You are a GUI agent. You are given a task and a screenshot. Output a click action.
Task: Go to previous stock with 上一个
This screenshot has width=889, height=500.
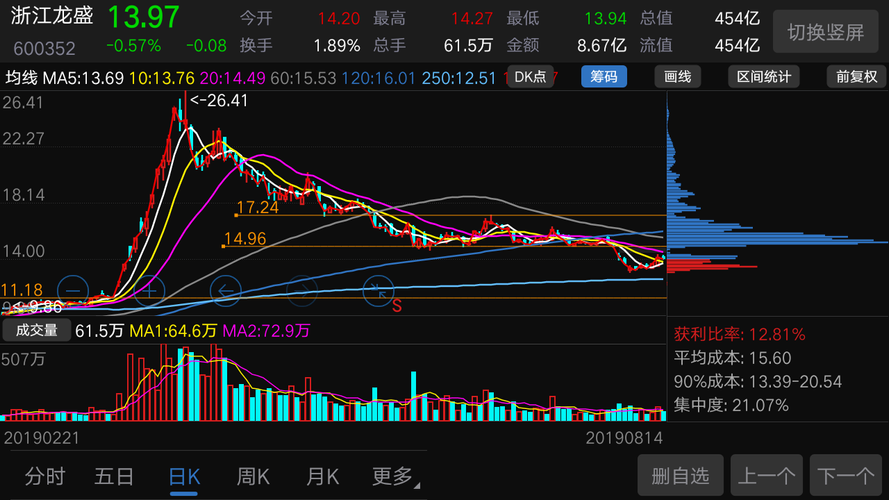(767, 476)
